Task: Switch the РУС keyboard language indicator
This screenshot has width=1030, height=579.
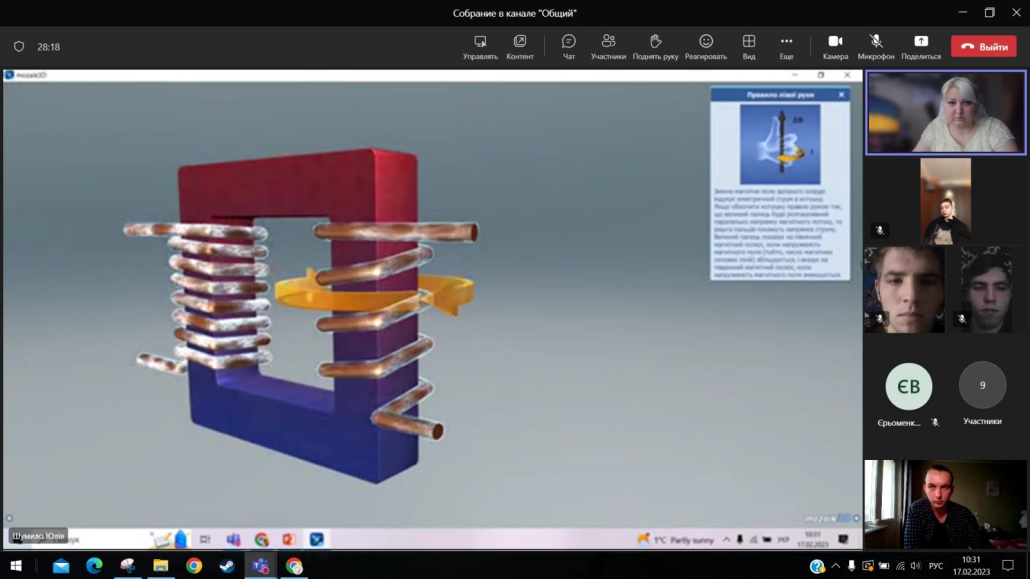Action: pyautogui.click(x=936, y=566)
